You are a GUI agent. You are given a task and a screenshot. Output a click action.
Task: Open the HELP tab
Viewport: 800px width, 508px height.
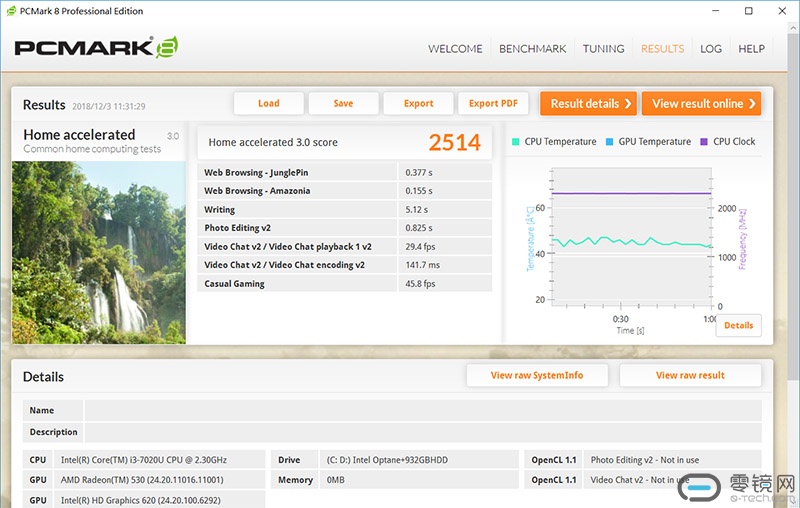[751, 49]
